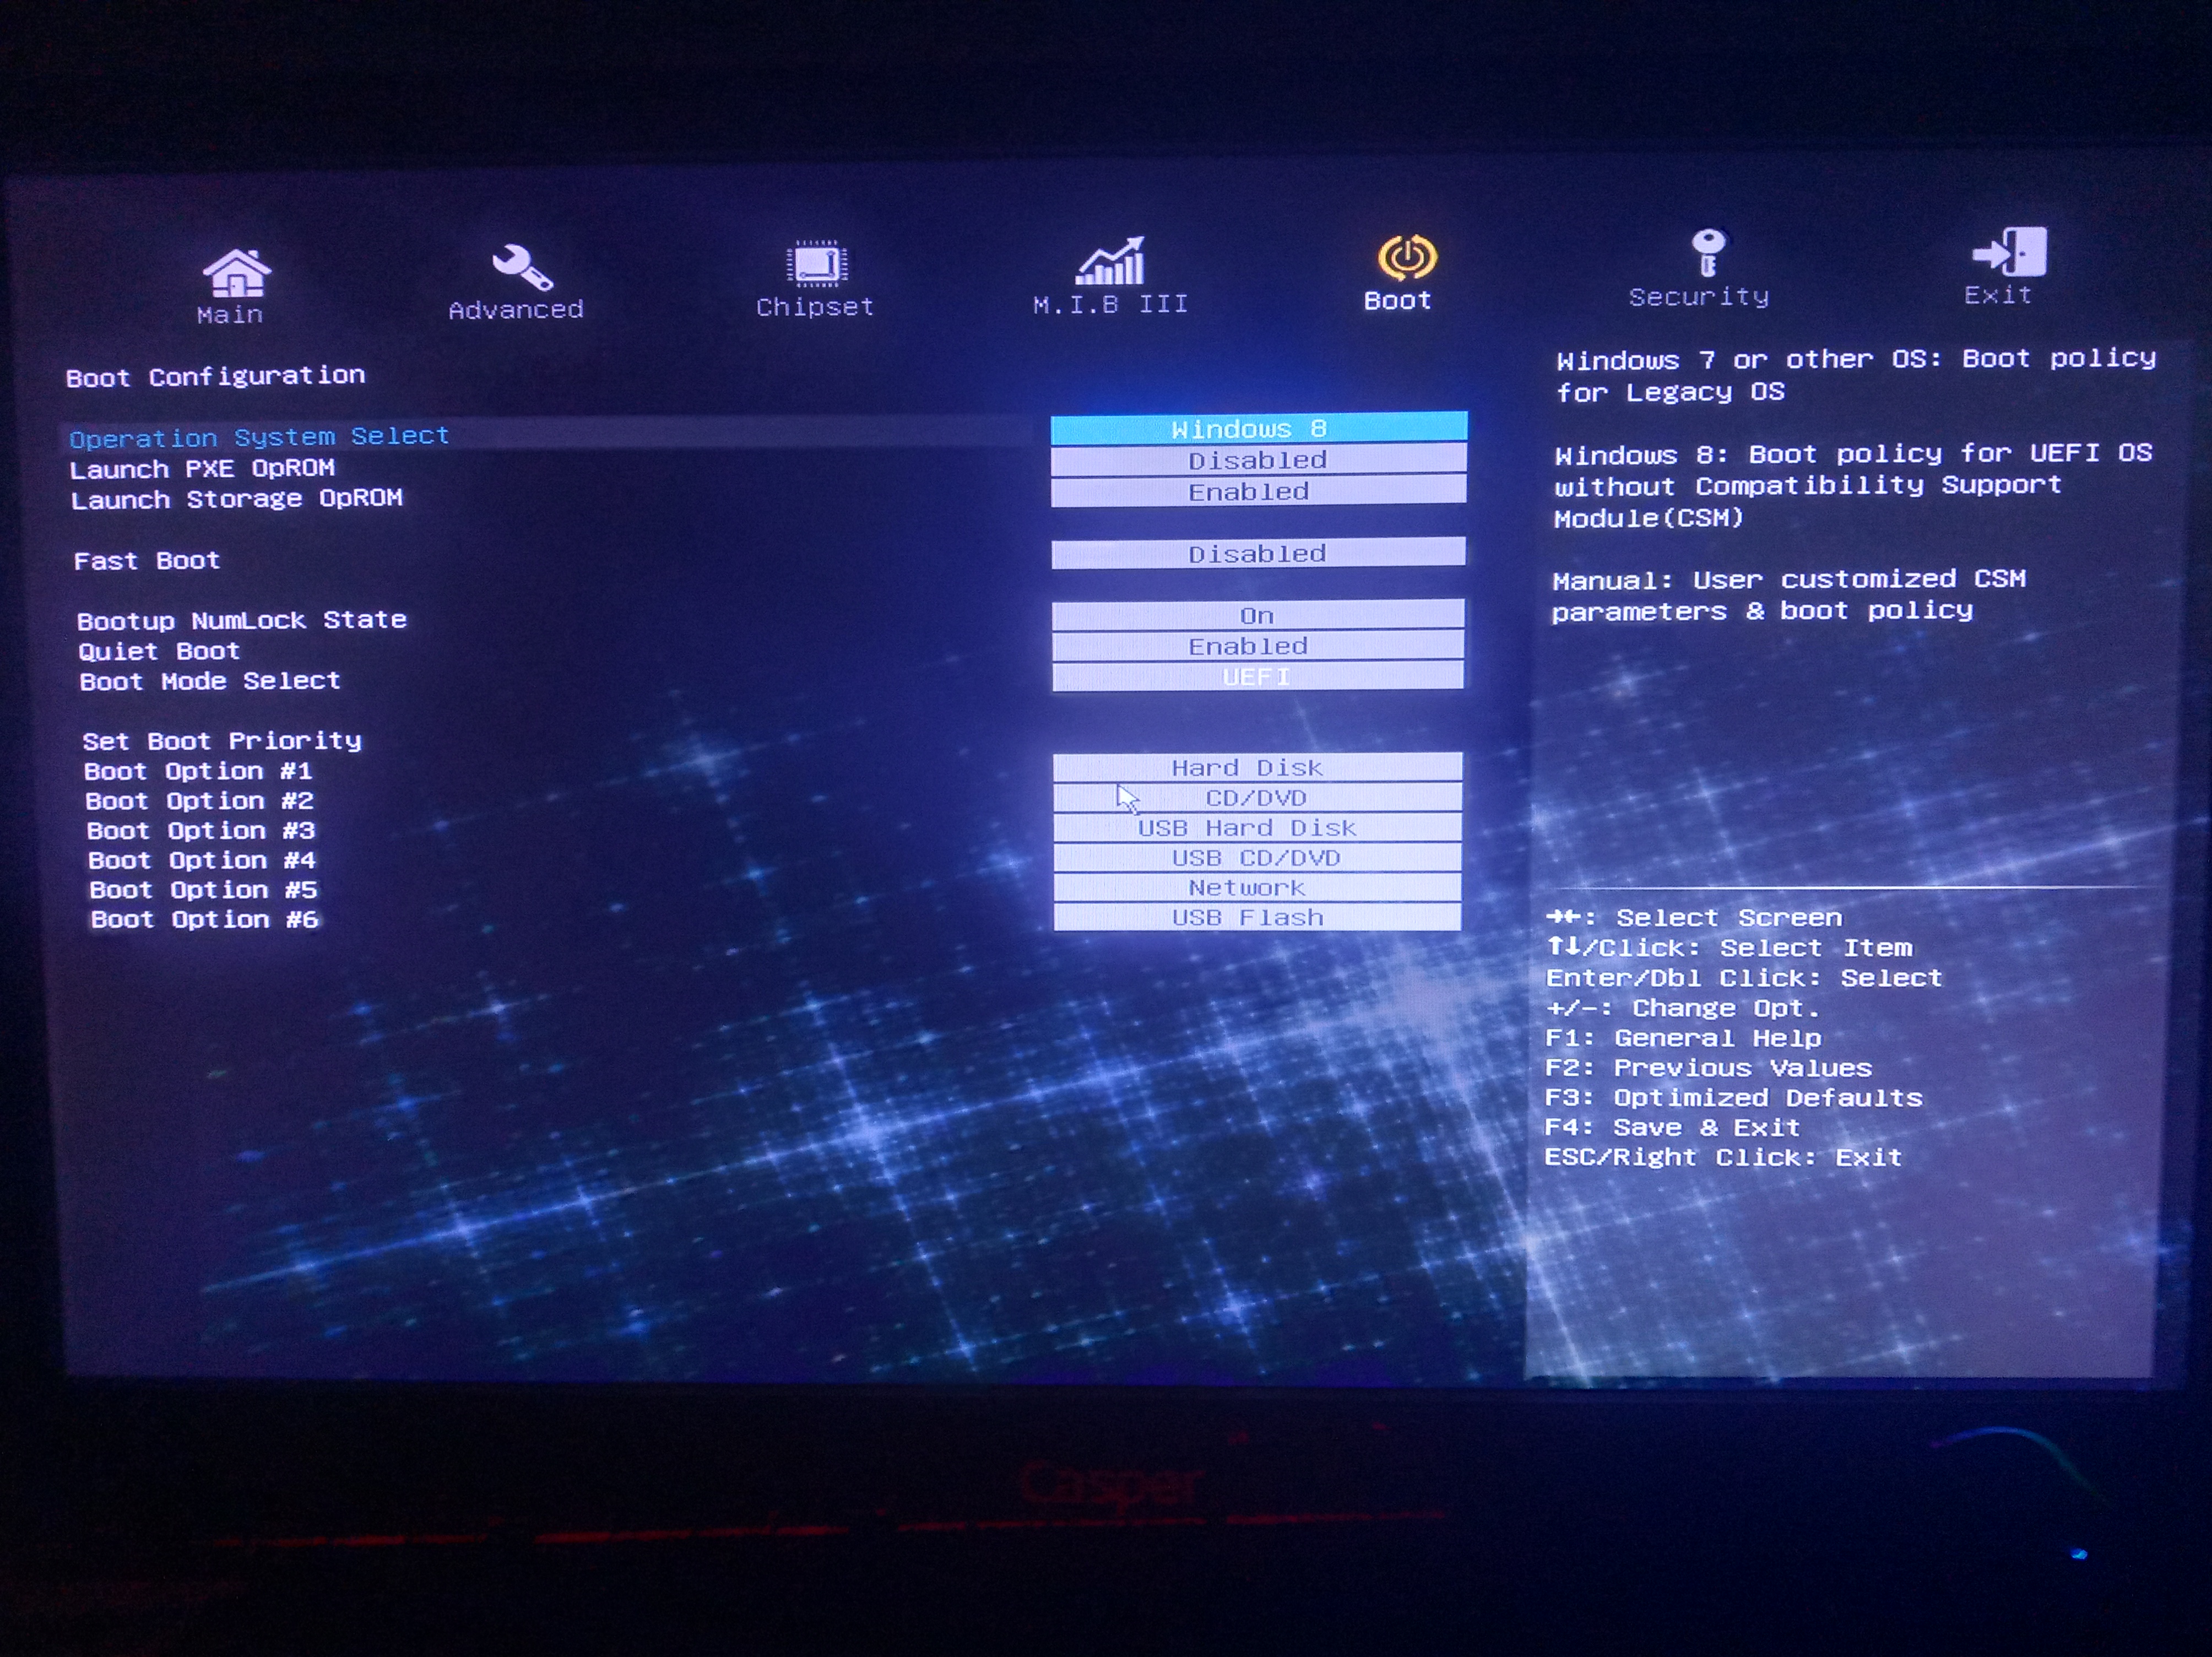The width and height of the screenshot is (2212, 1657).
Task: Open Boot Mode Select UEFI dropdown
Action: [1258, 677]
